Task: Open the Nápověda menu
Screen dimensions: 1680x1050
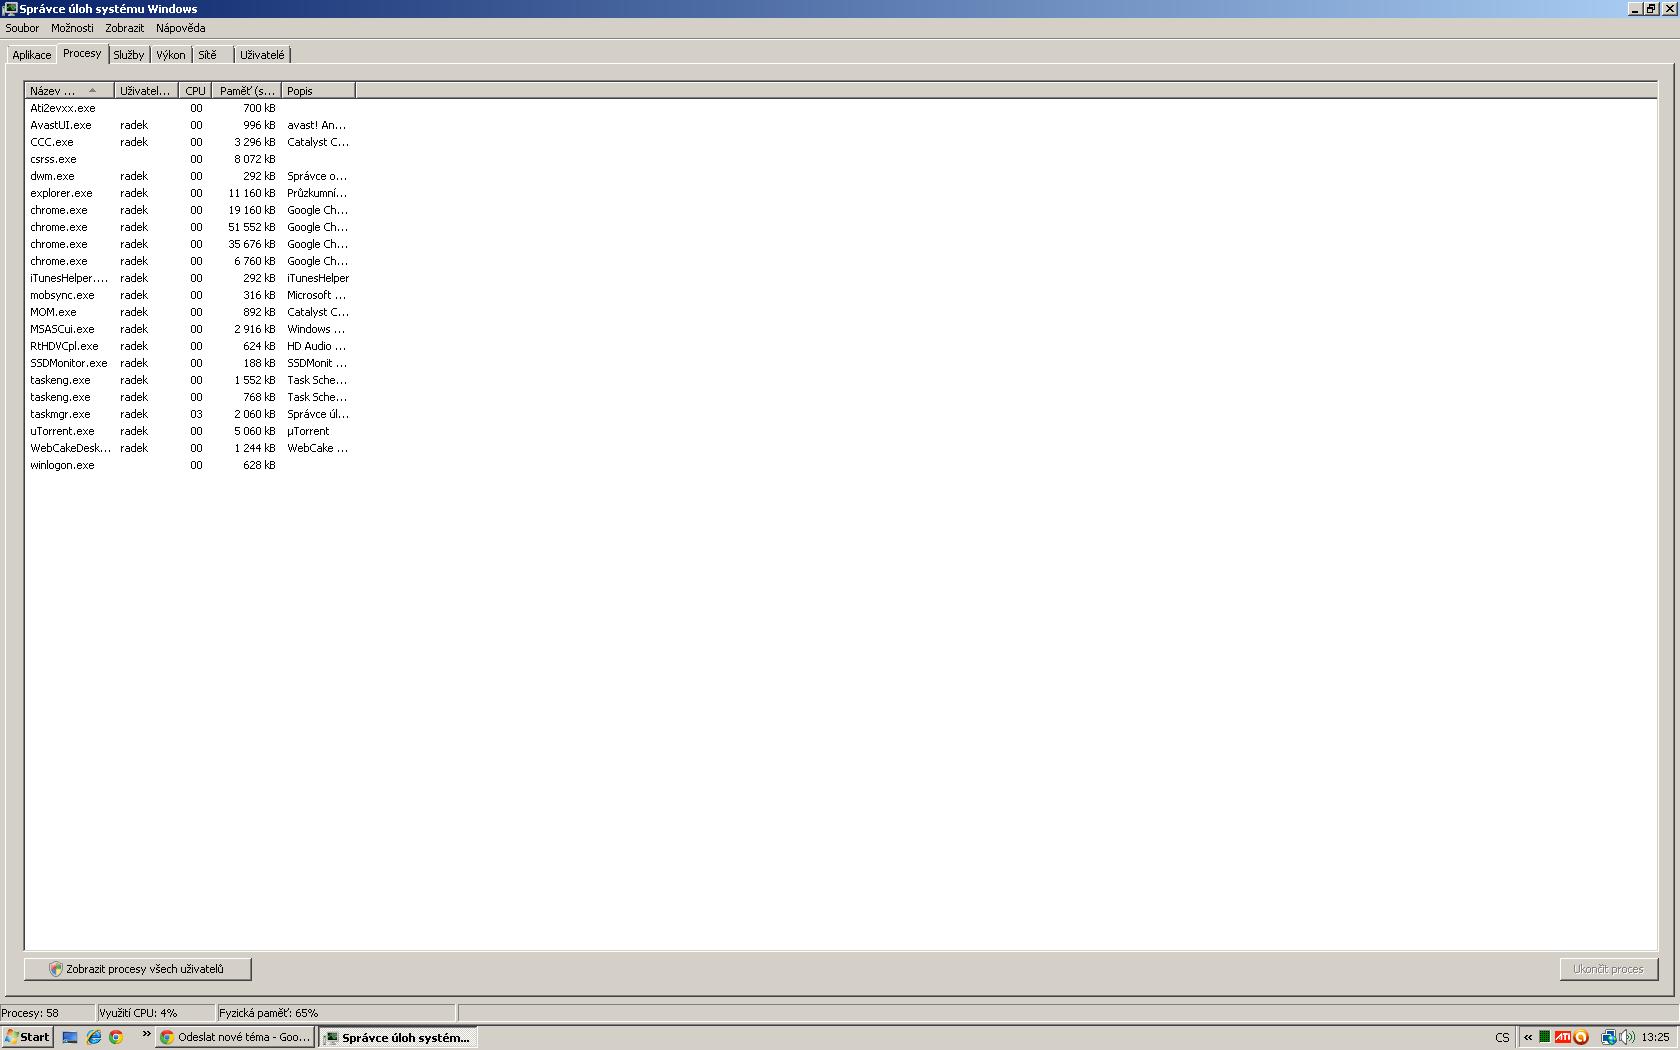Action: pyautogui.click(x=181, y=28)
